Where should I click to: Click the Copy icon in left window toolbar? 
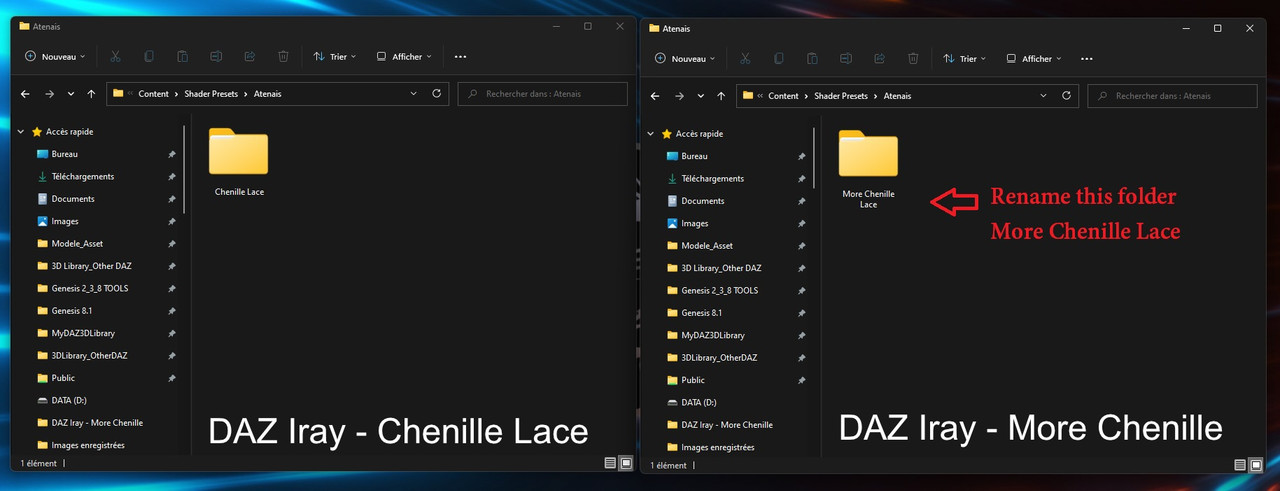pos(149,57)
